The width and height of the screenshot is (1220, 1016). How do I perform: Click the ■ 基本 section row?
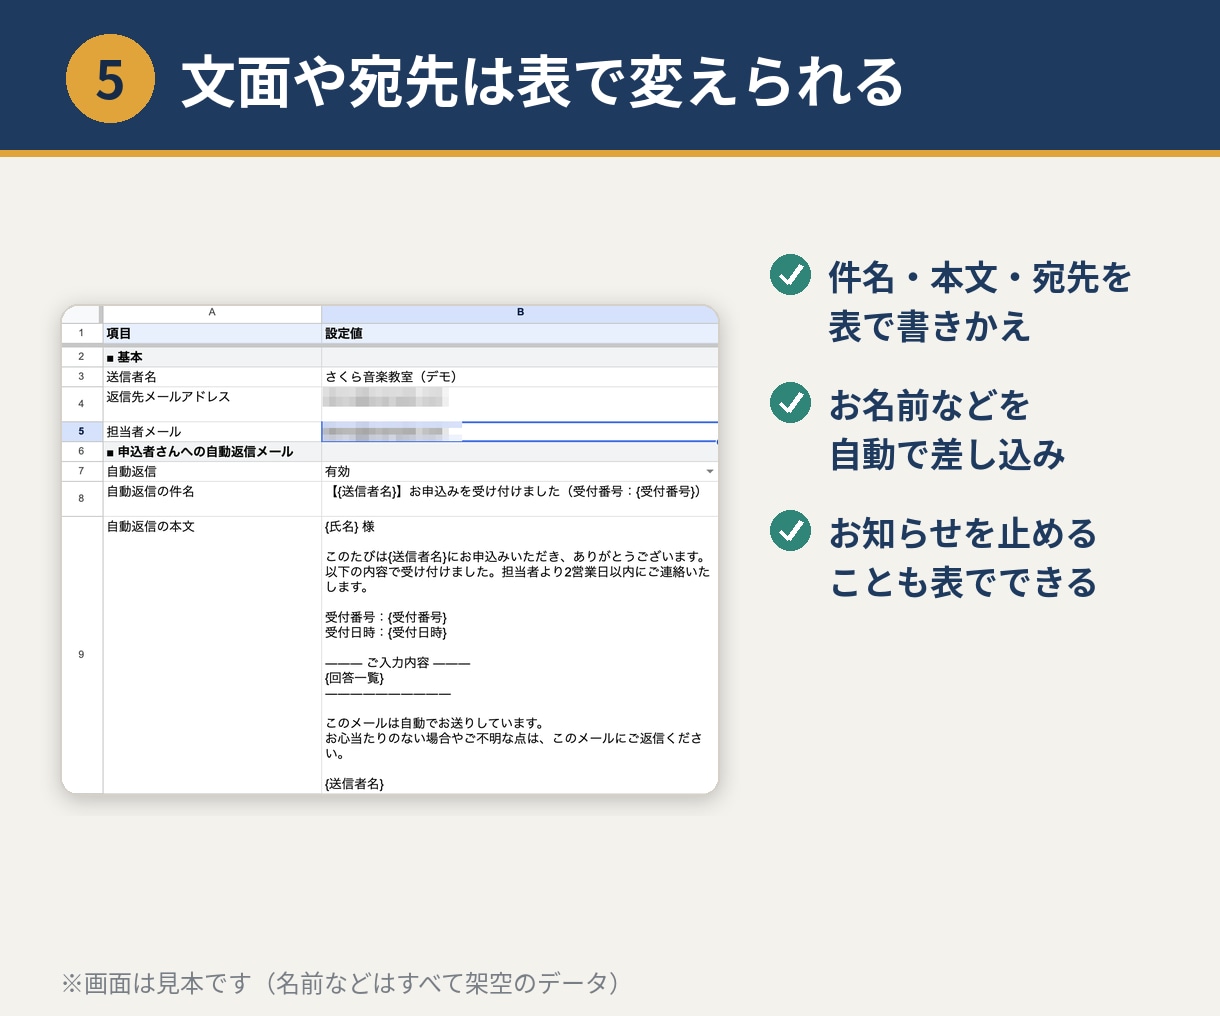390,357
